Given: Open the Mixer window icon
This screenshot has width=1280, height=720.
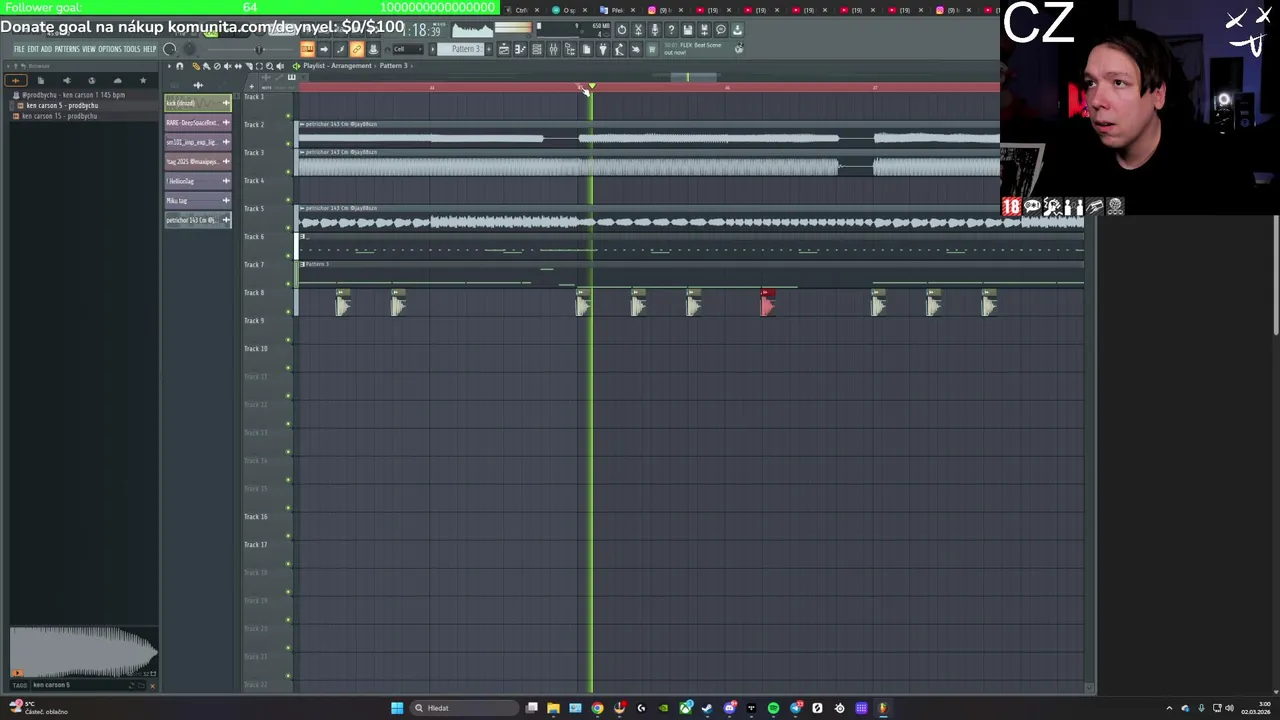Looking at the screenshot, I should point(553,49).
